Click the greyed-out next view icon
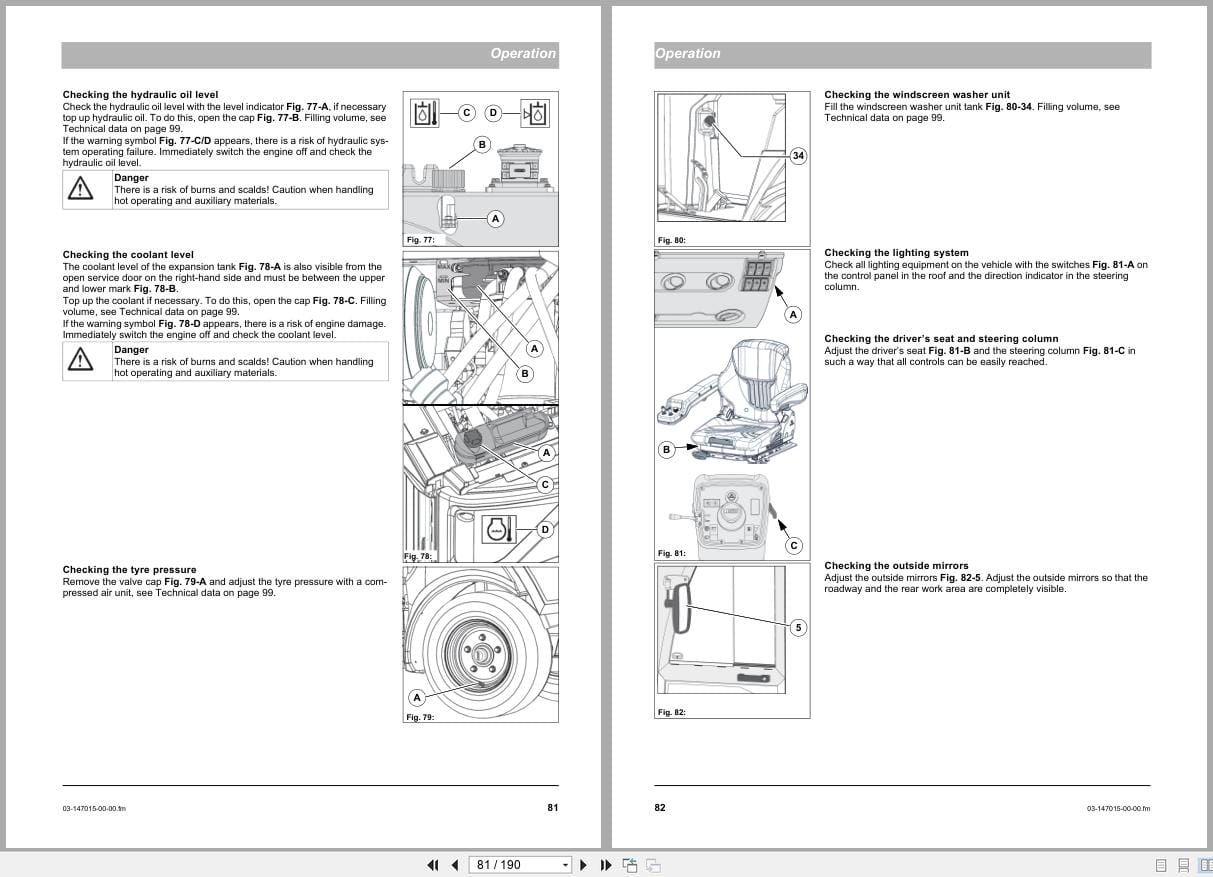This screenshot has height=877, width=1213. pyautogui.click(x=651, y=864)
